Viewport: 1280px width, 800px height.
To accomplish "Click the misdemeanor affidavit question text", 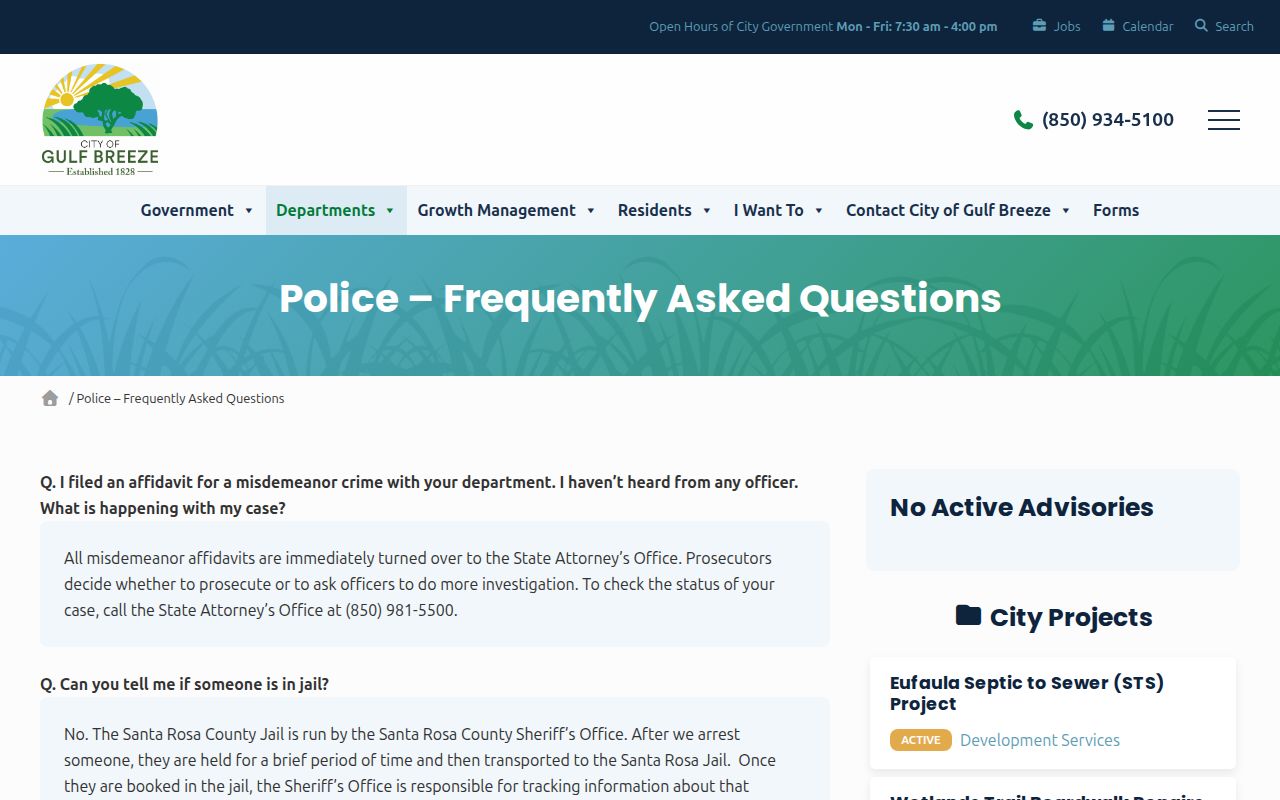I will click(x=419, y=495).
